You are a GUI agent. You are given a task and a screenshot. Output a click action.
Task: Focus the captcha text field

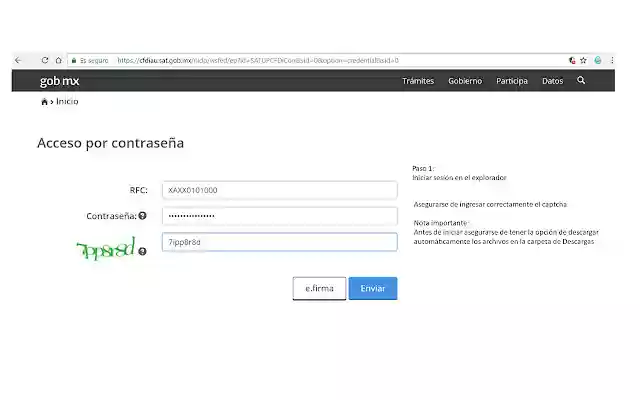click(280, 242)
